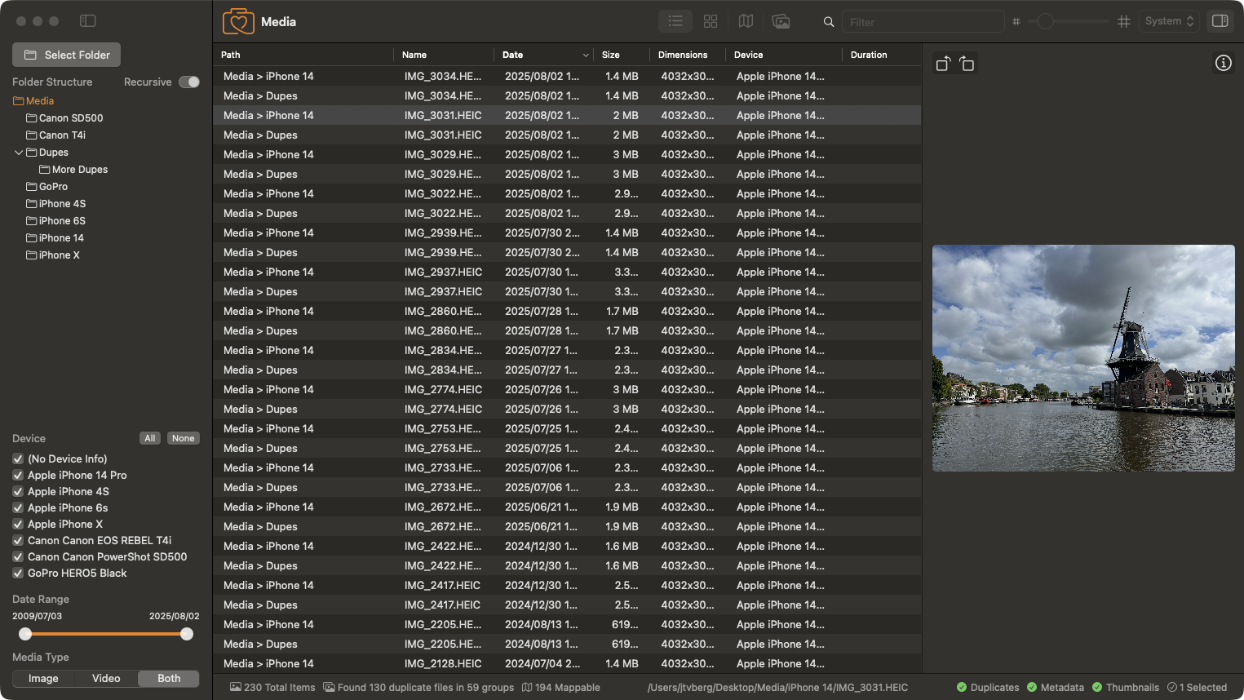The image size is (1244, 700).
Task: Switch to the gallery view
Action: (781, 20)
